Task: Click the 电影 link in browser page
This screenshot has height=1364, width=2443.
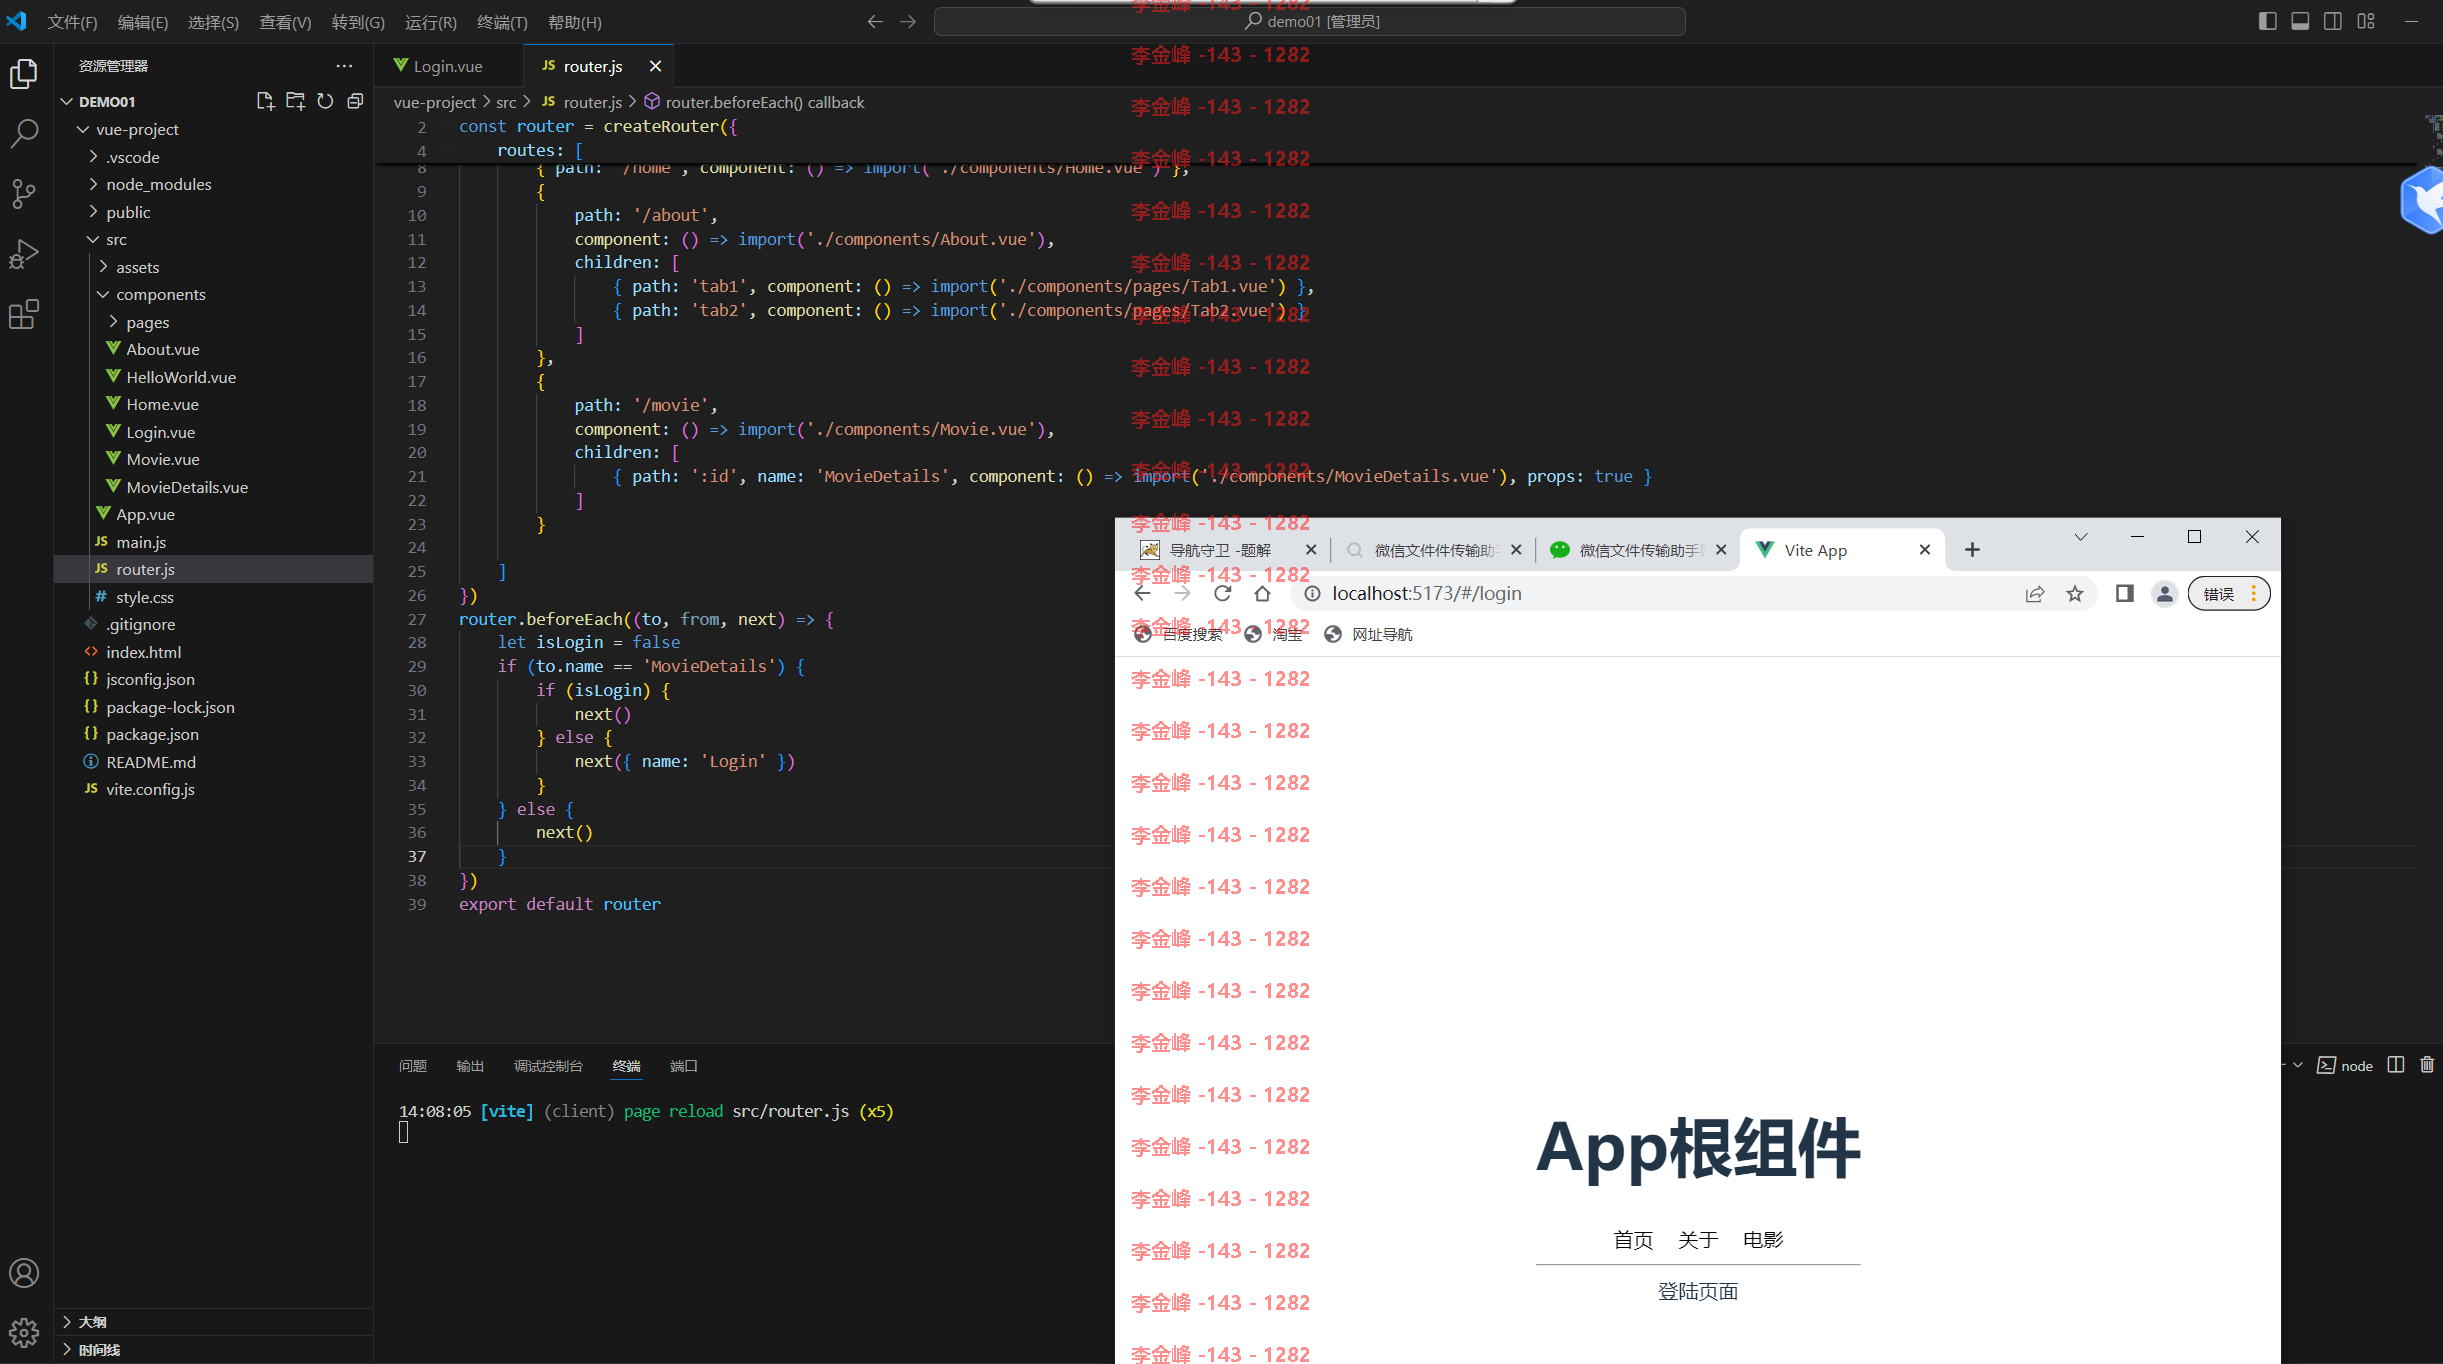Action: (1763, 1240)
